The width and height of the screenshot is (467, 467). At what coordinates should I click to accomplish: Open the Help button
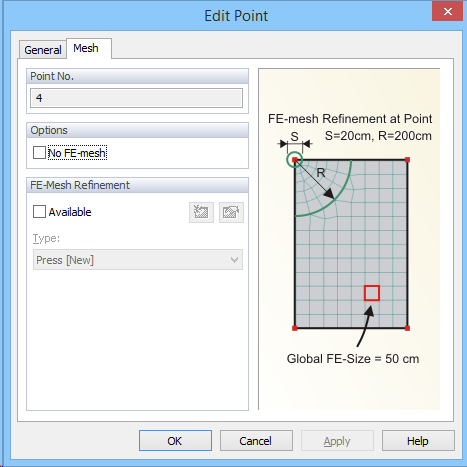[x=418, y=441]
